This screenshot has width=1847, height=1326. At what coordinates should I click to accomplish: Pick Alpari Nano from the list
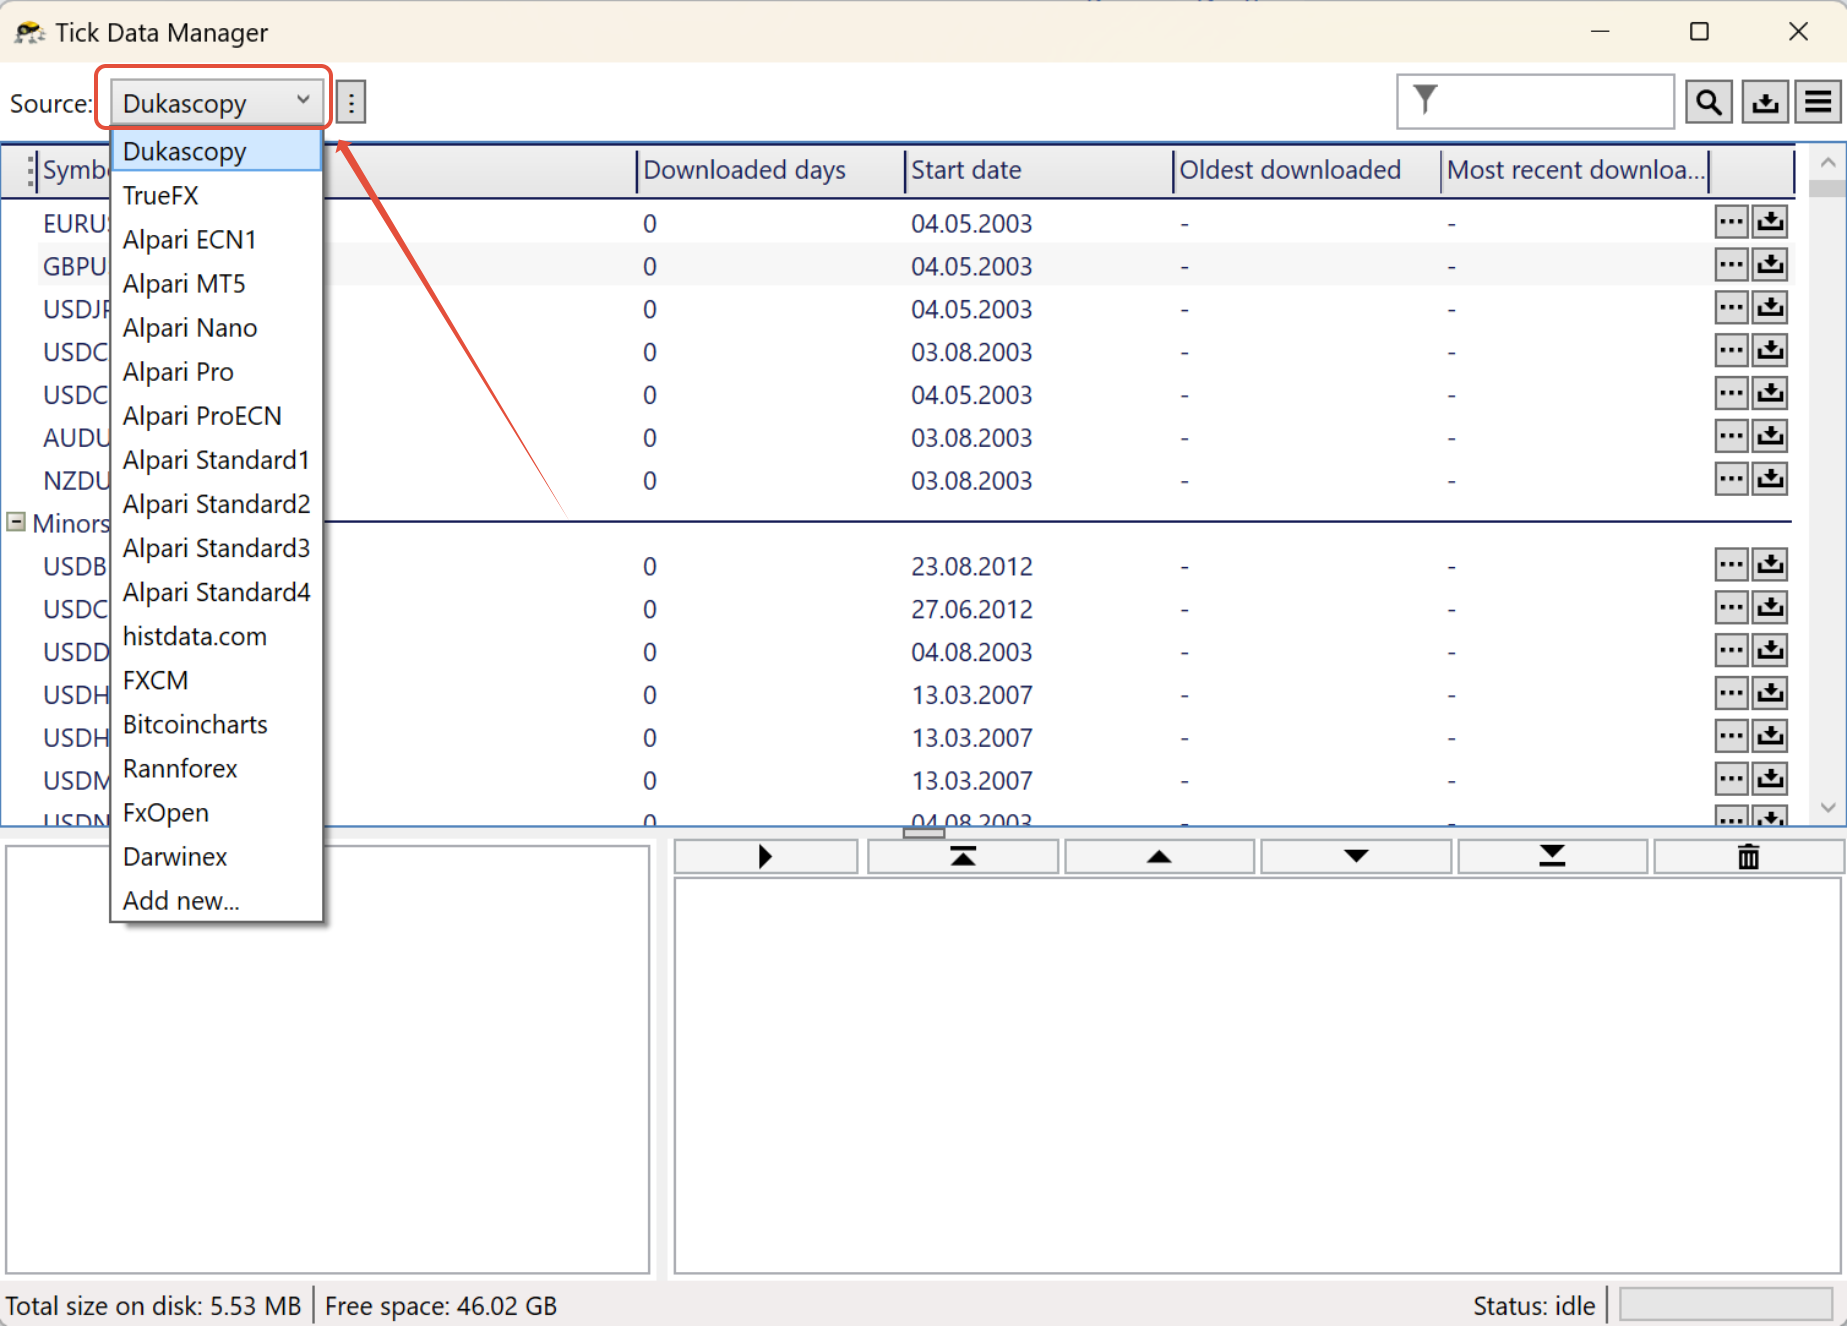pyautogui.click(x=217, y=327)
